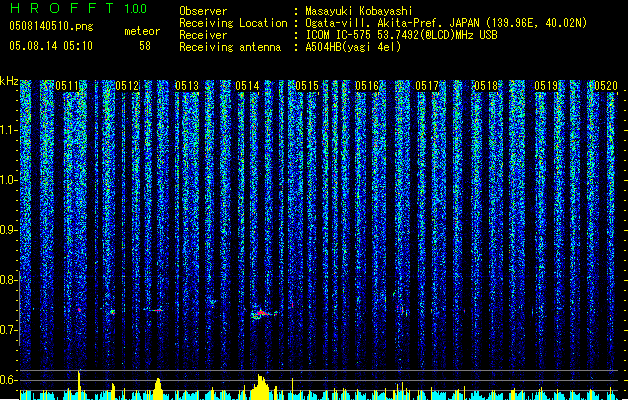Image resolution: width=629 pixels, height=400 pixels.
Task: Click the meteor echo near 0517
Action: (x=402, y=310)
